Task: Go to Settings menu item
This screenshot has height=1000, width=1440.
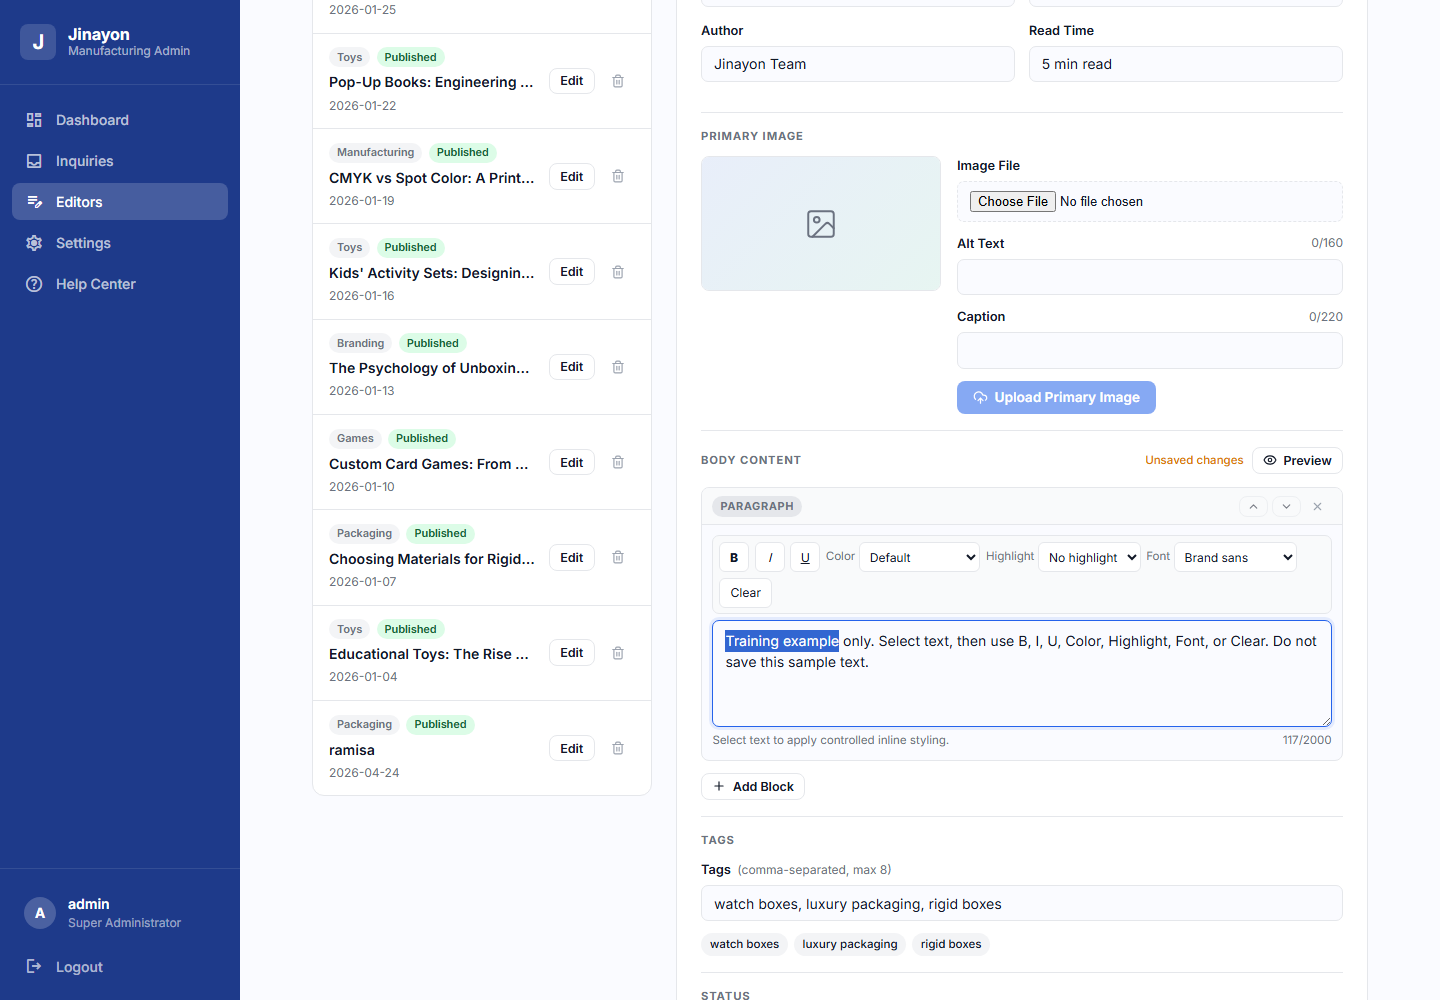Action: tap(120, 243)
